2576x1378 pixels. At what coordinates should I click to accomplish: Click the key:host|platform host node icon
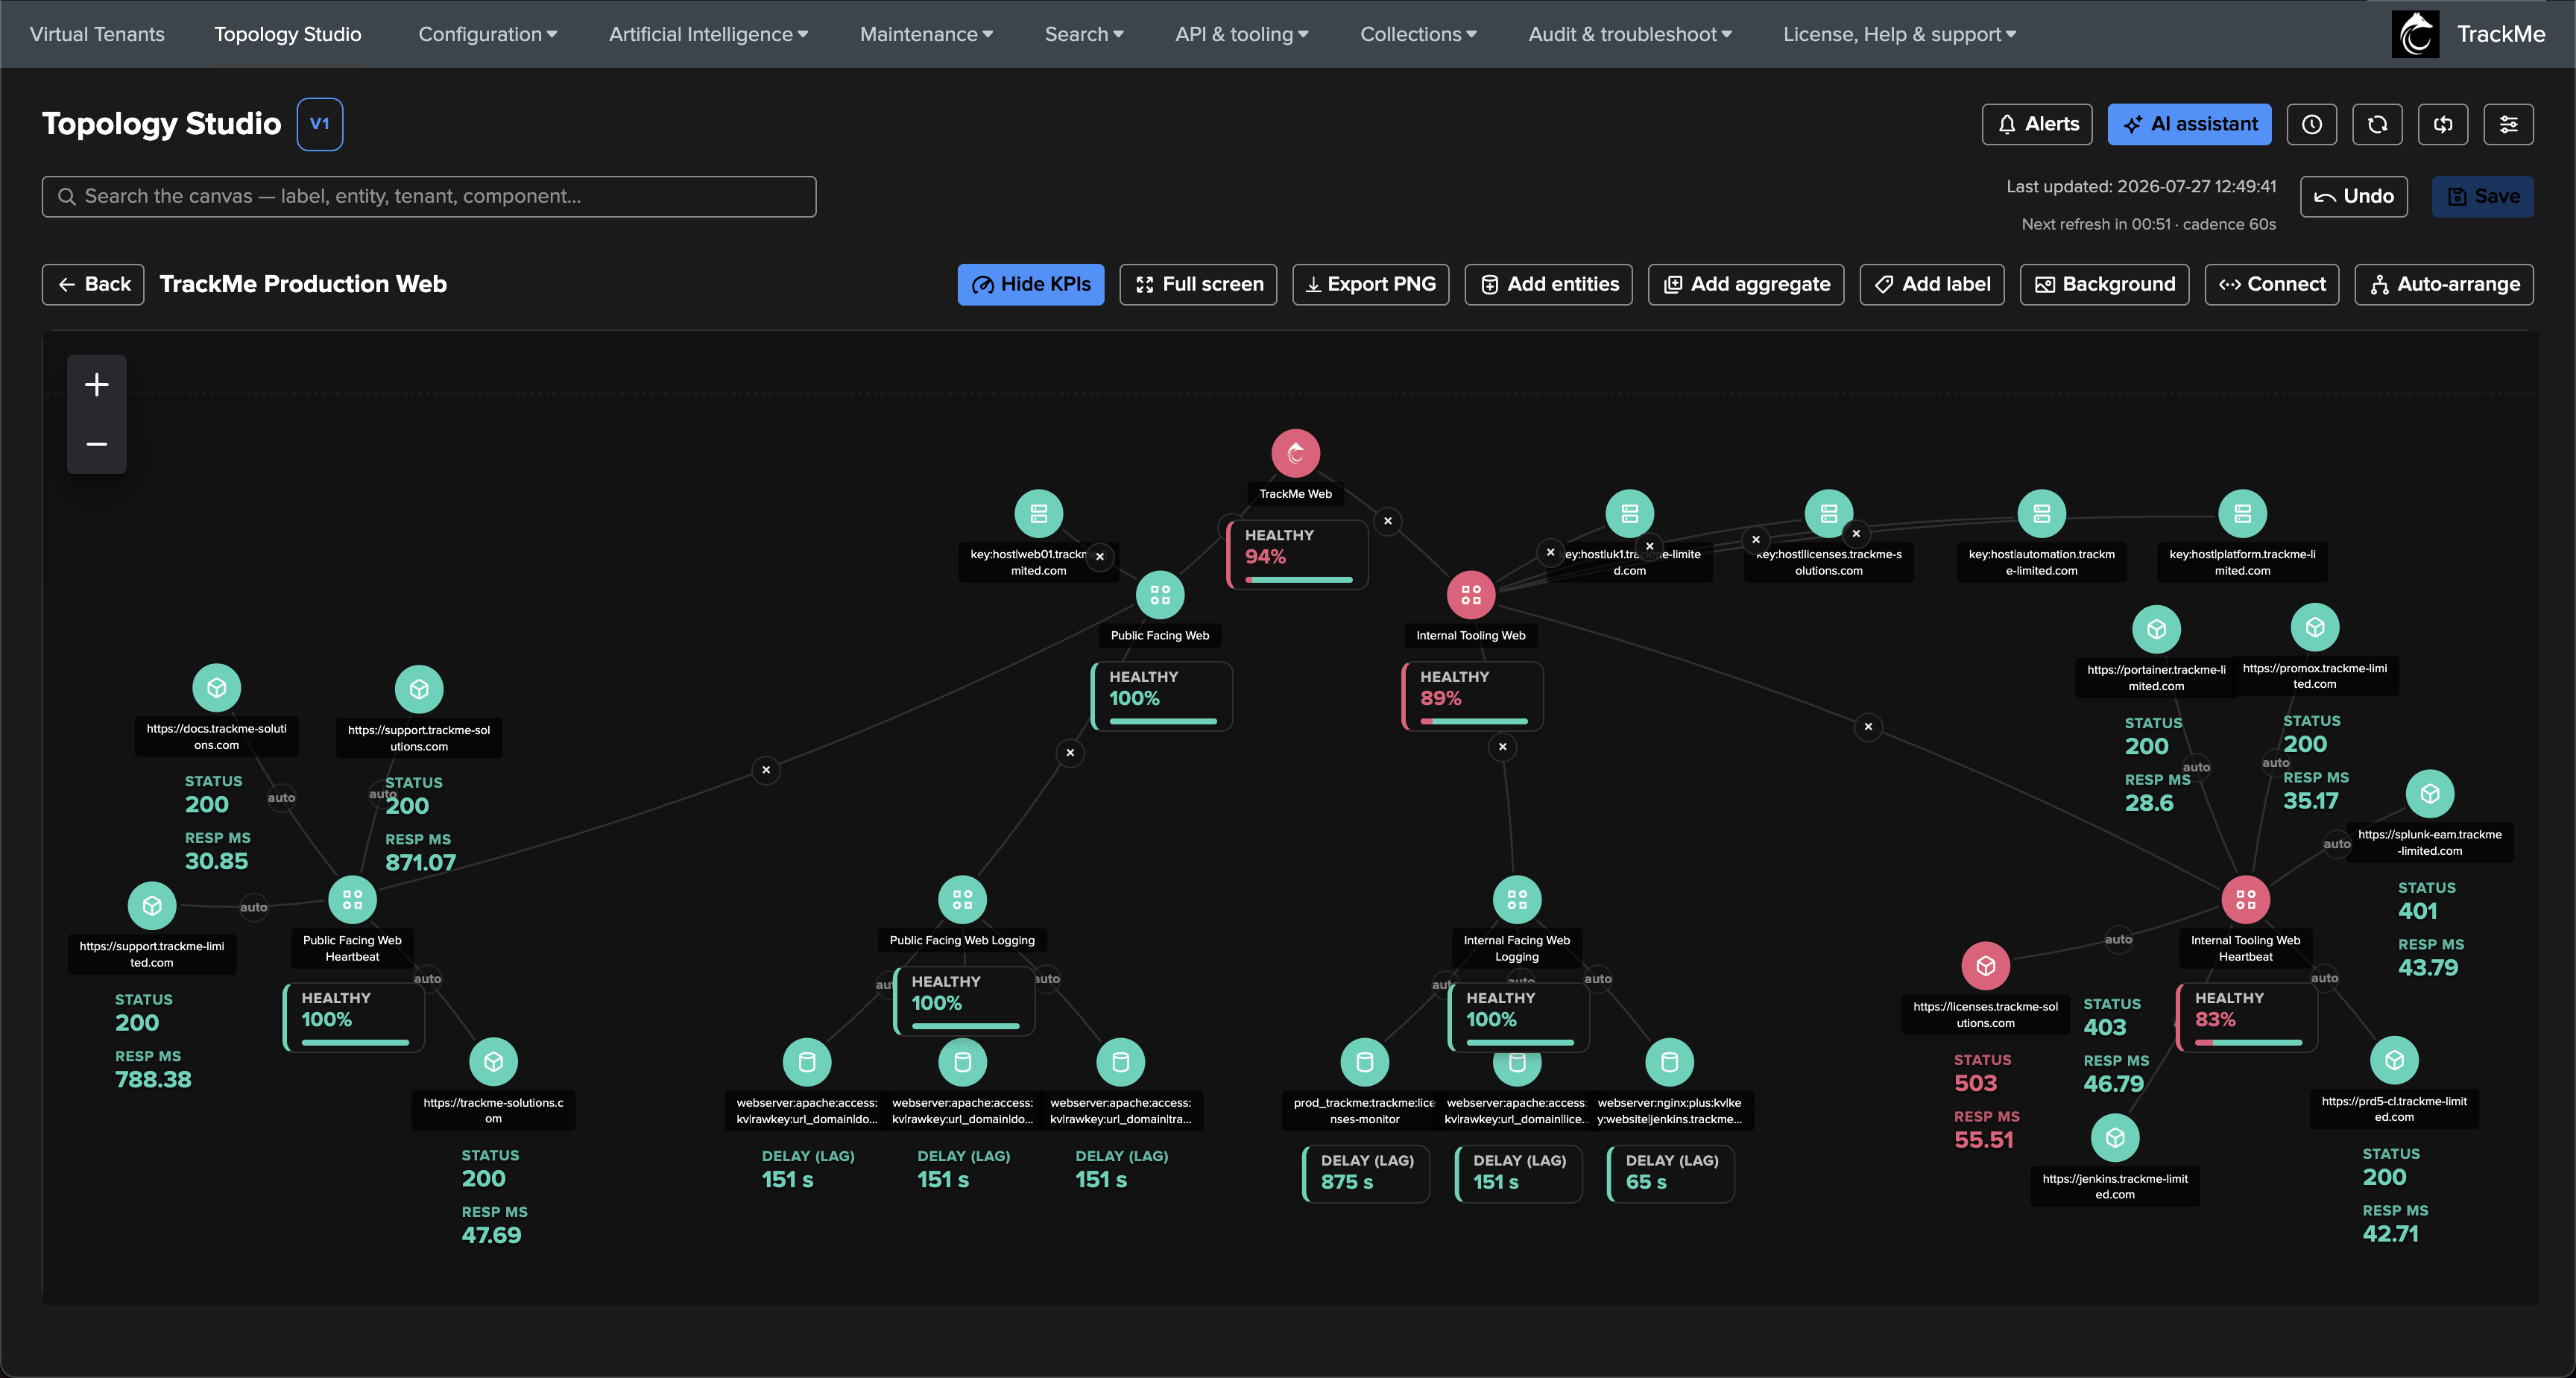[x=2242, y=514]
